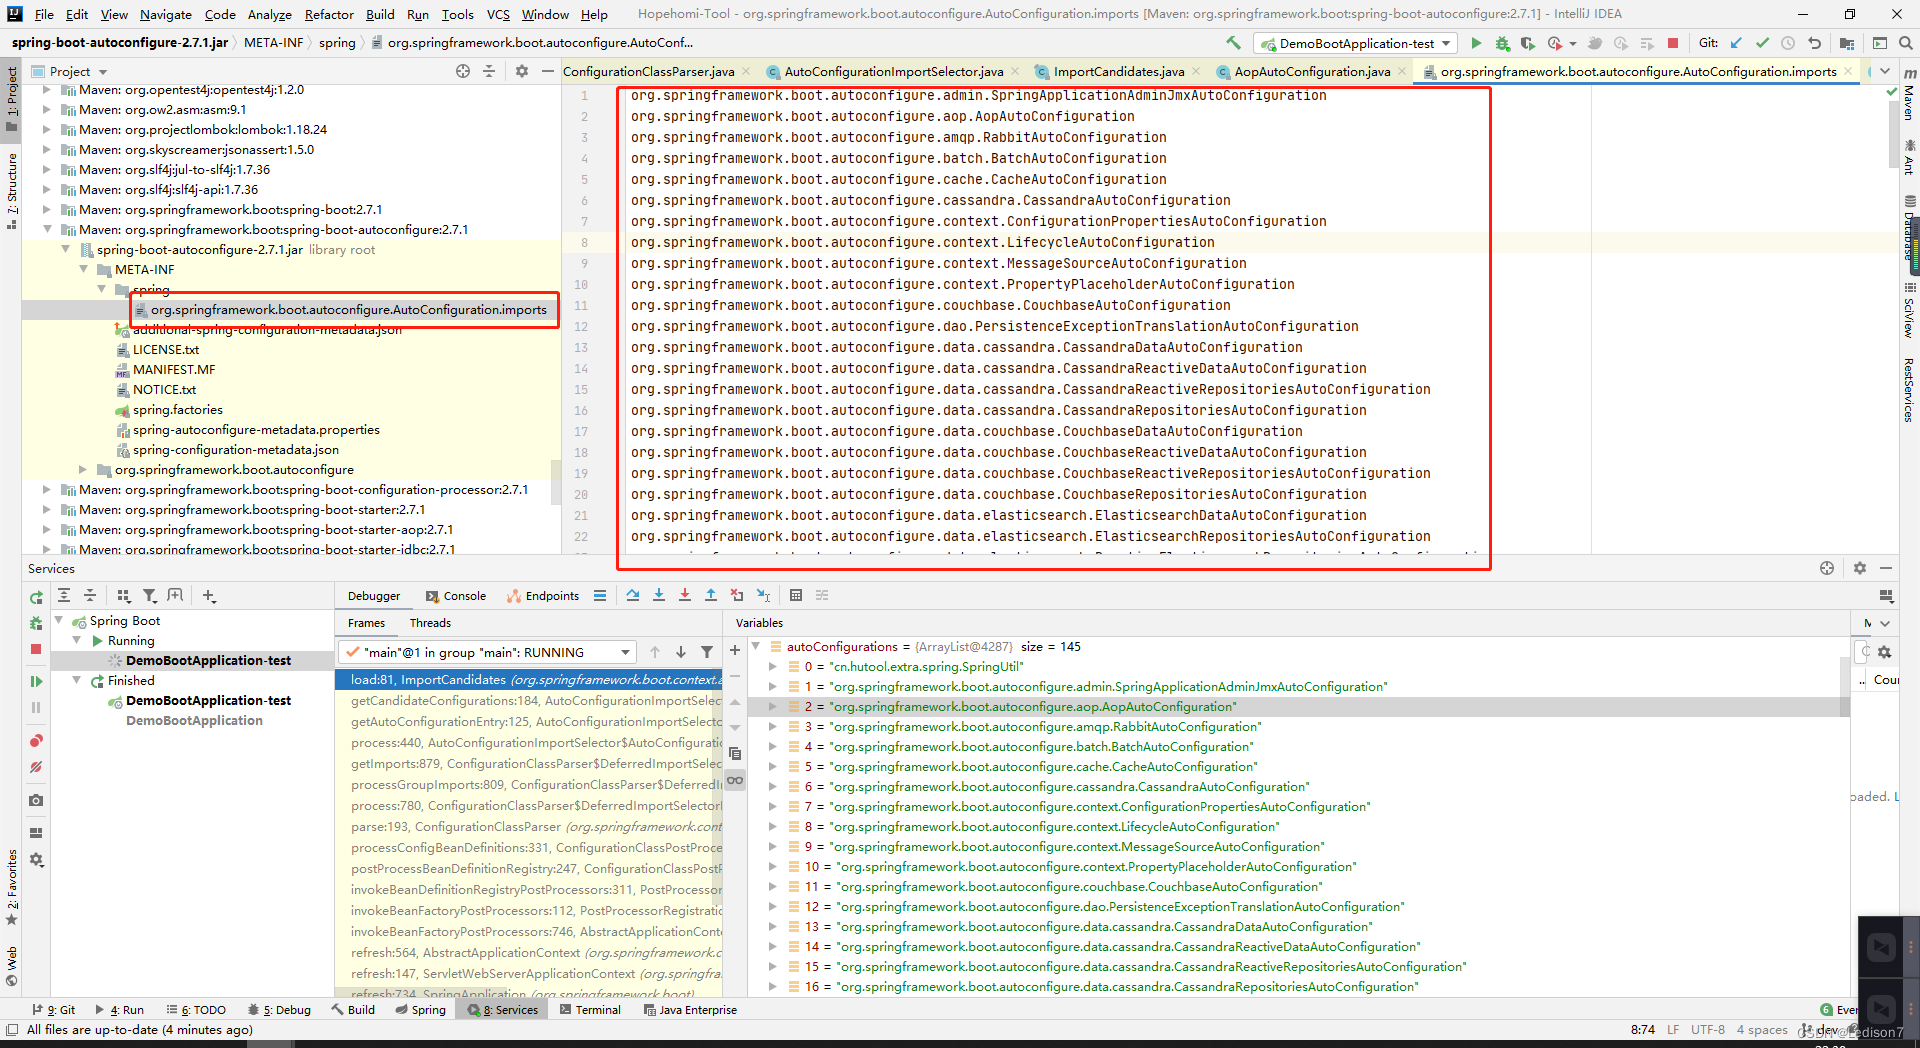Viewport: 1920px width, 1048px height.
Task: Click the Evaluate Expression calculator icon
Action: pyautogui.click(x=796, y=595)
